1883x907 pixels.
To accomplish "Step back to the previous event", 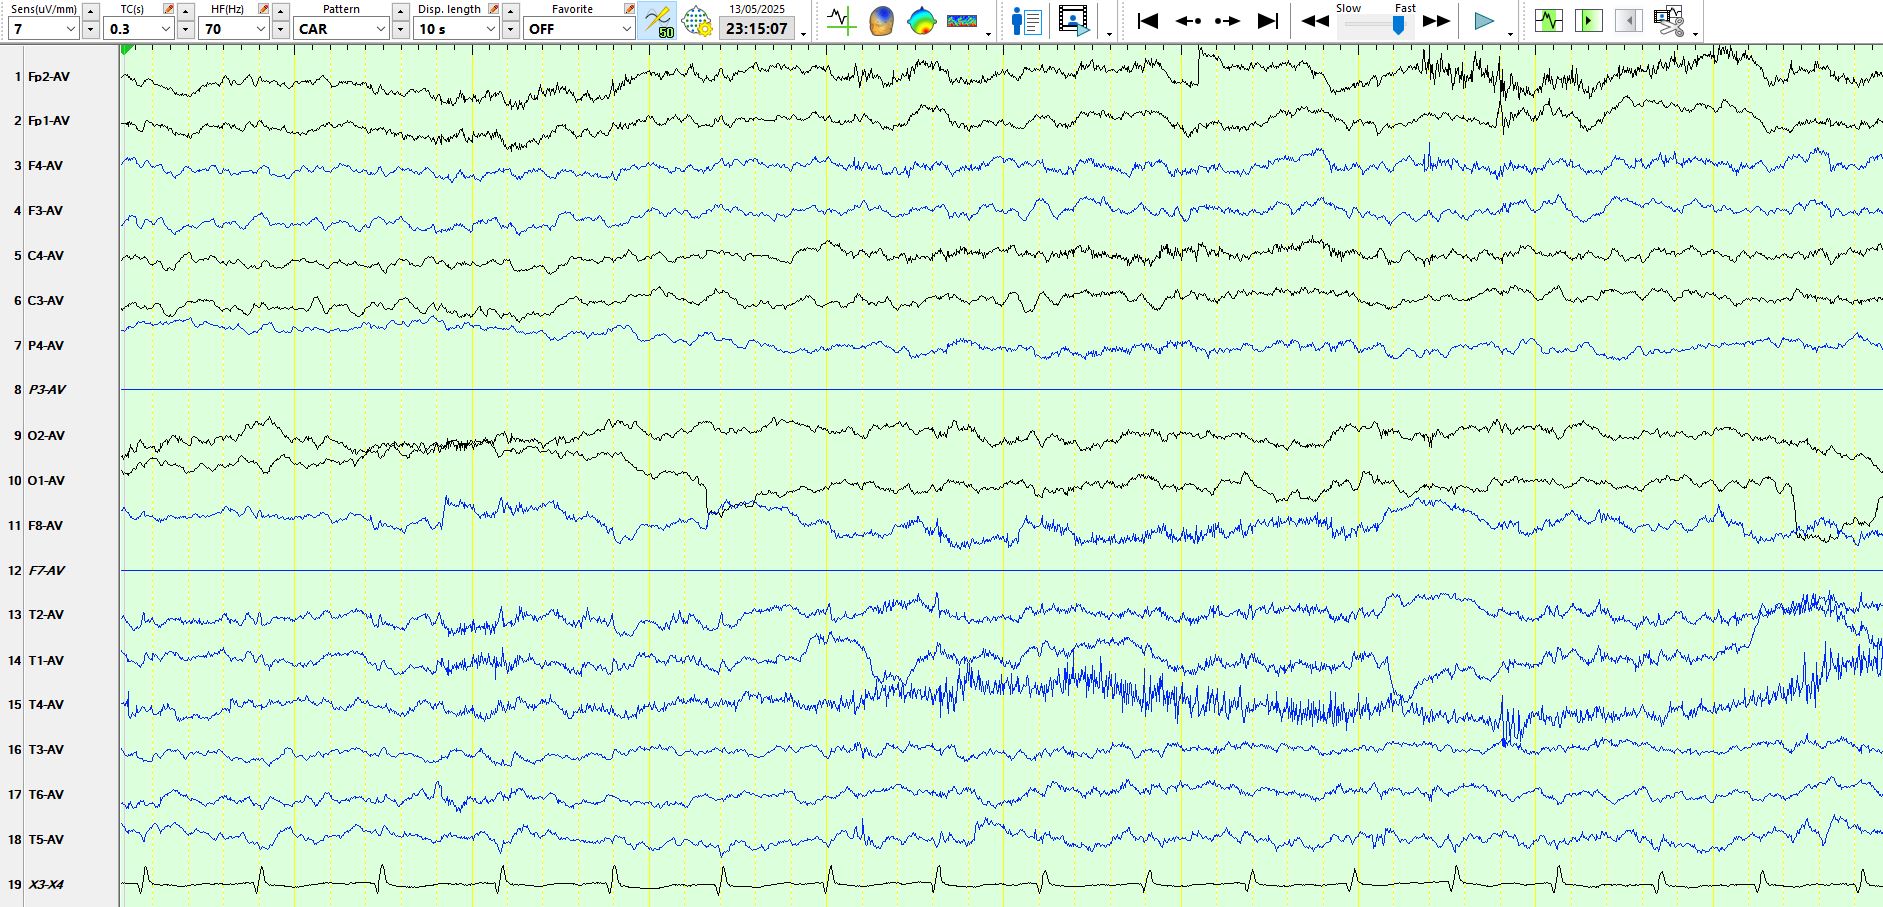I will (1189, 20).
